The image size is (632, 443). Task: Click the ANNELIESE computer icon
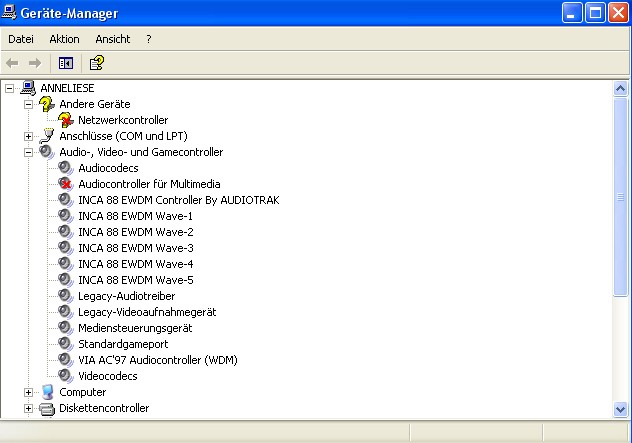tap(28, 88)
